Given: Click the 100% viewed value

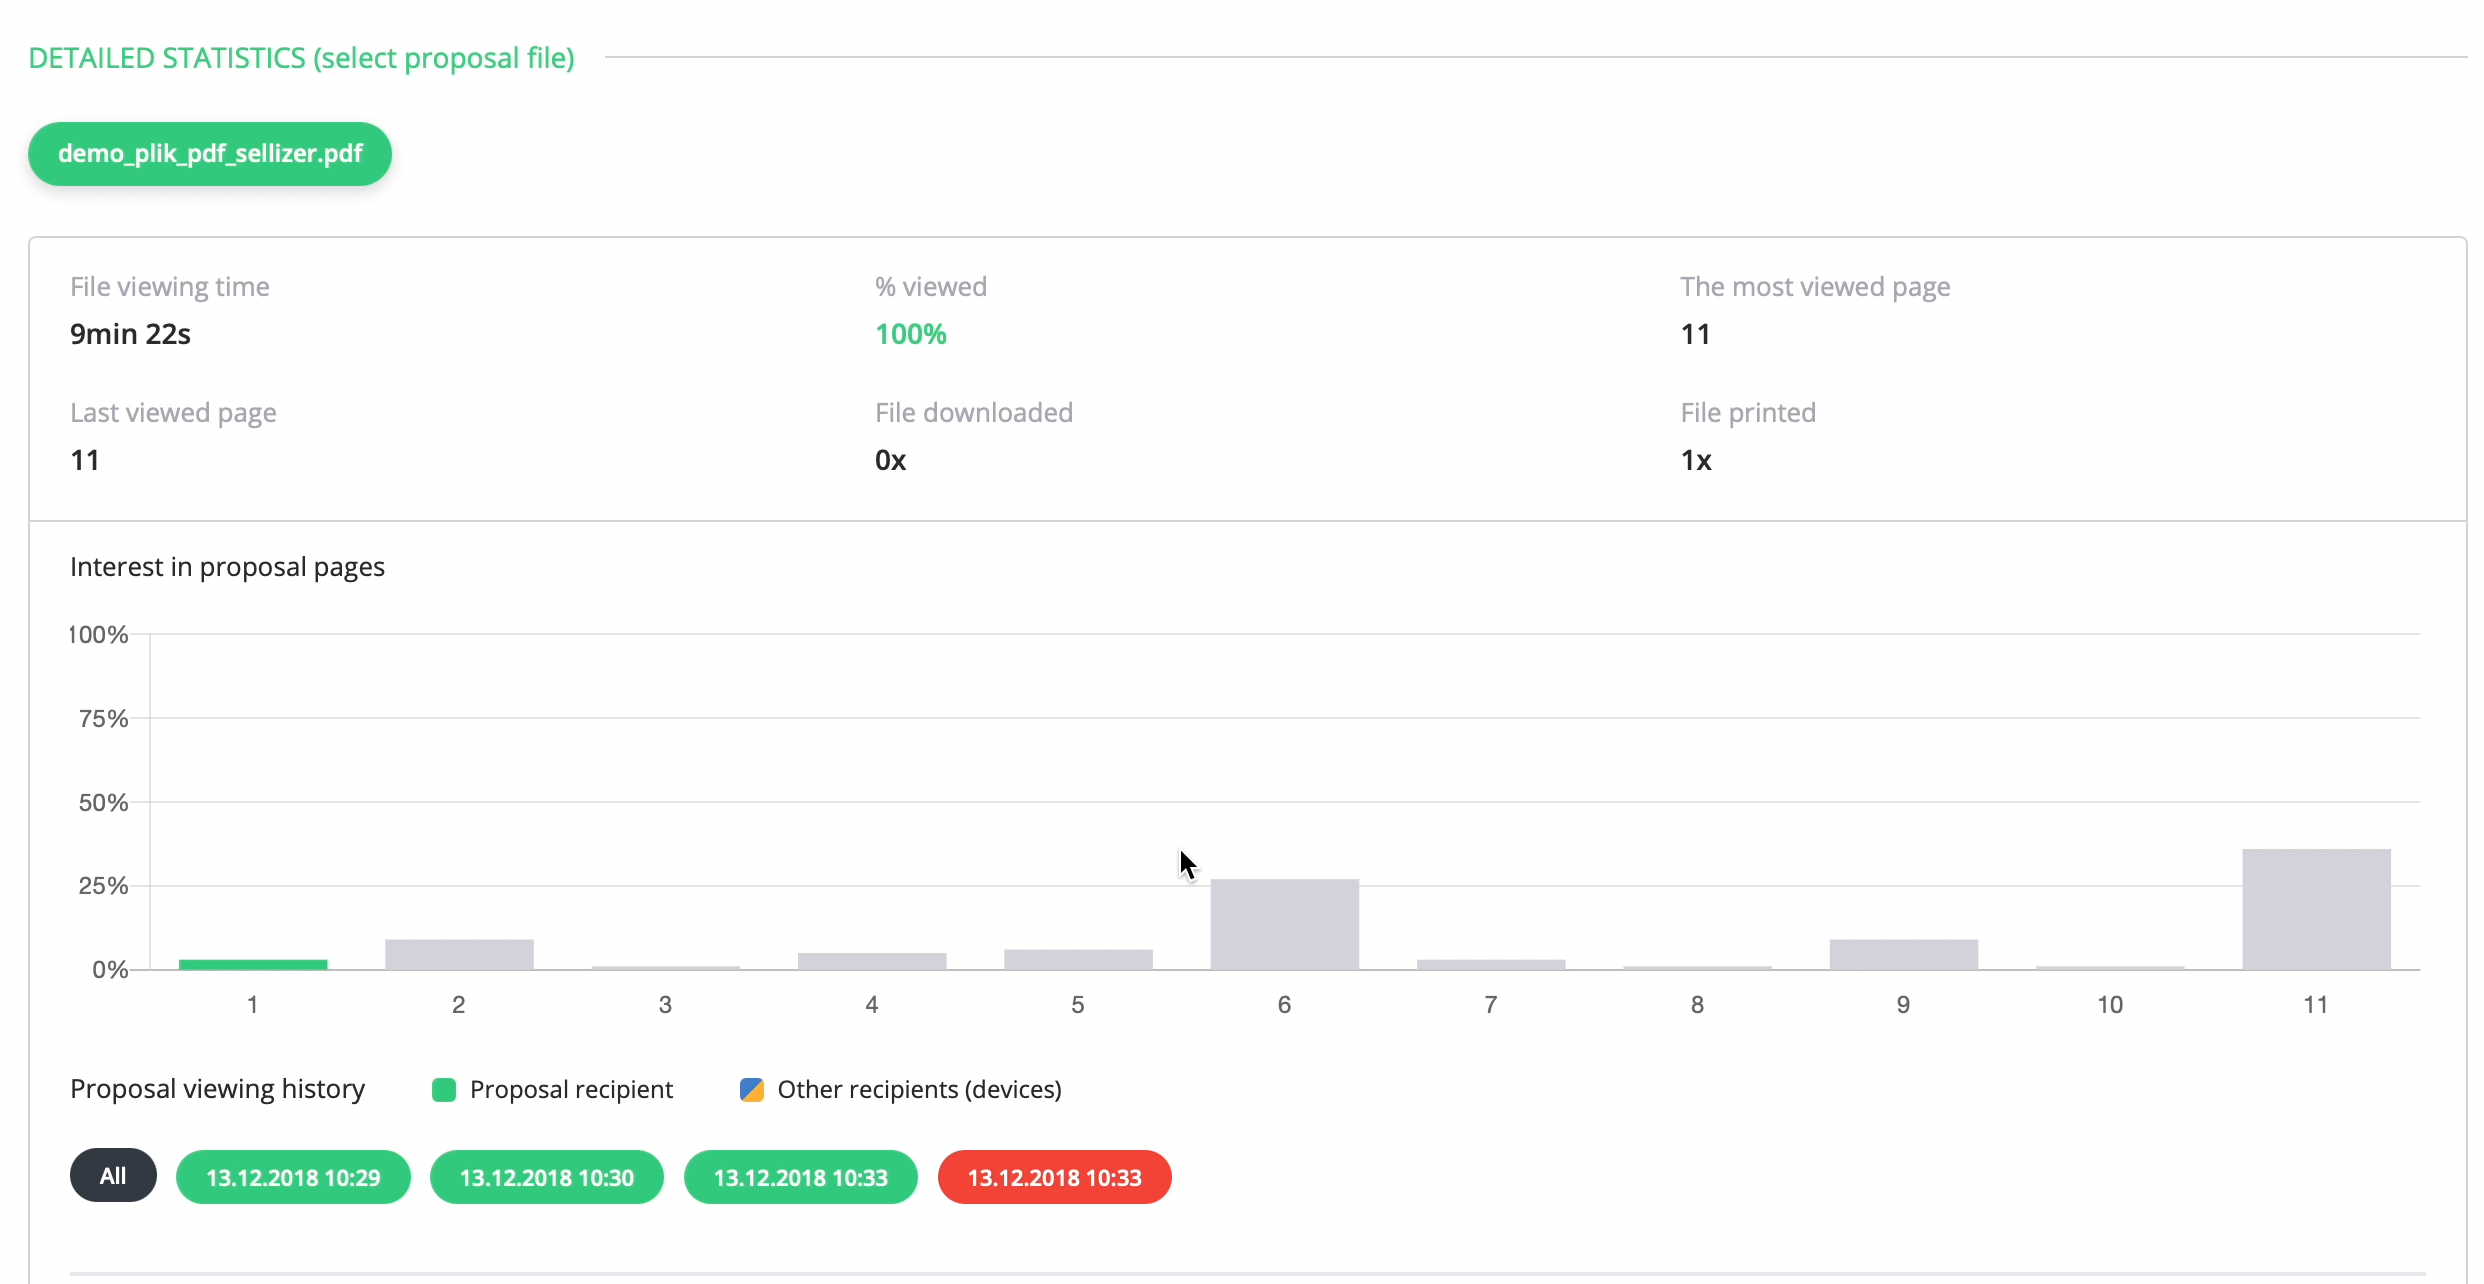Looking at the screenshot, I should pyautogui.click(x=910, y=333).
